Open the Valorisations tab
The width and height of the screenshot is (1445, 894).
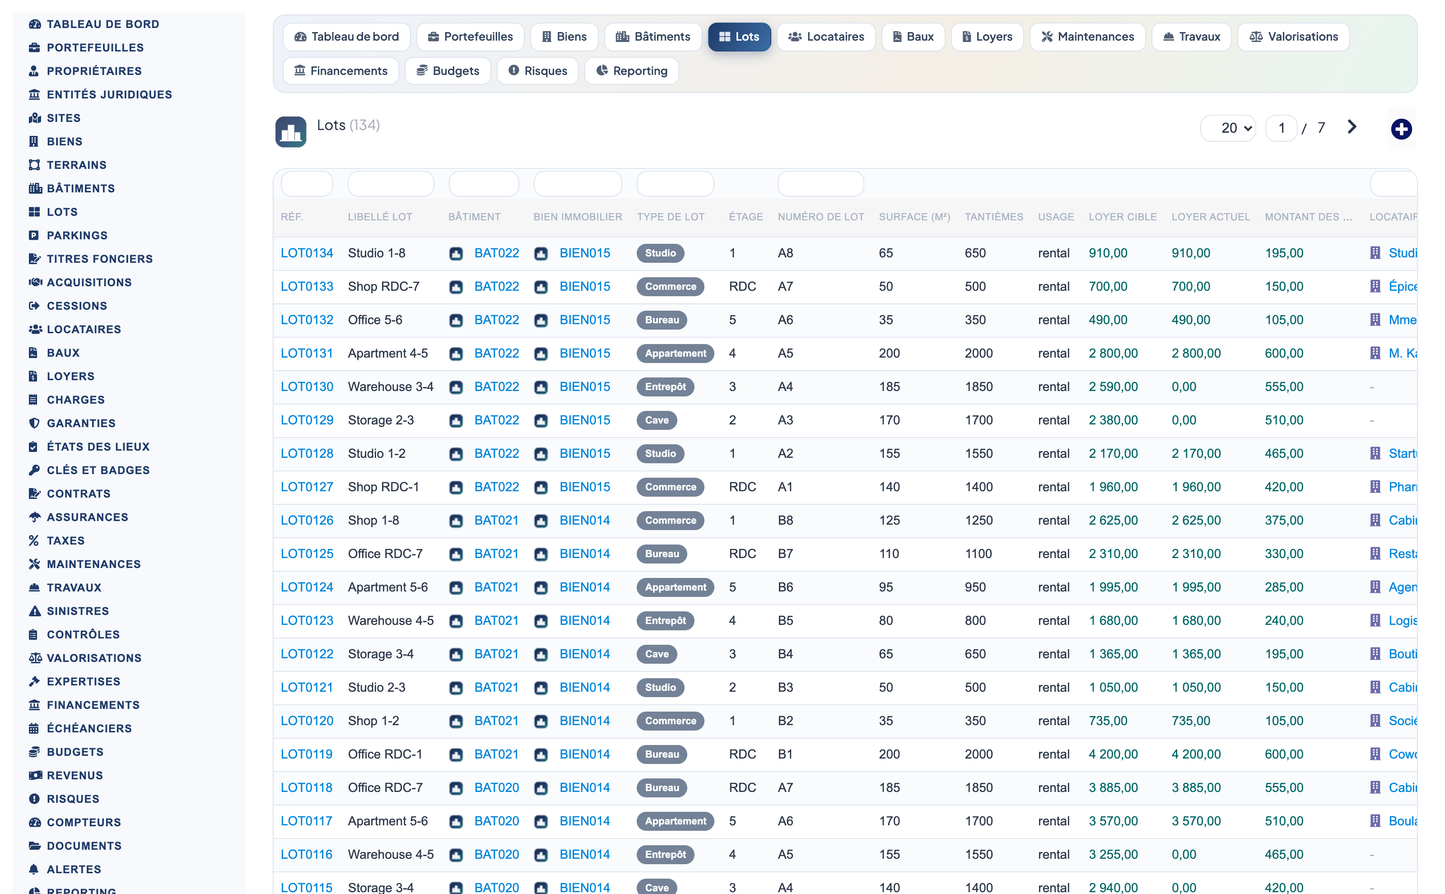[x=1294, y=37]
